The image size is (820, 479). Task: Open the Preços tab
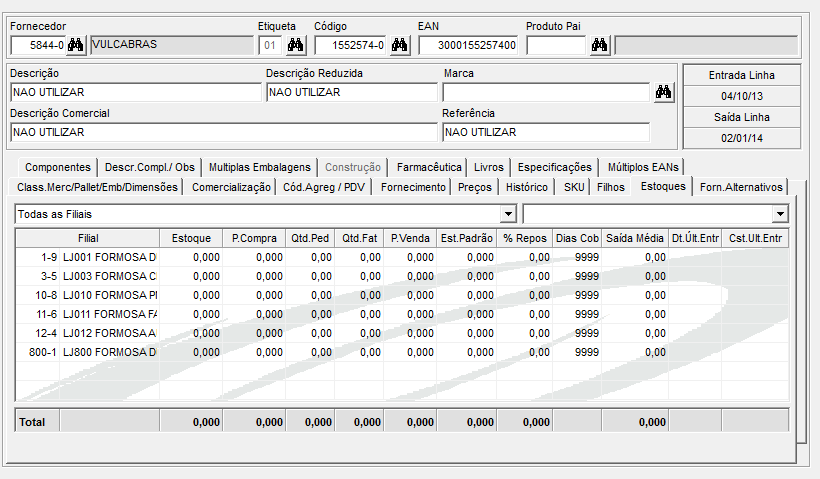[475, 187]
